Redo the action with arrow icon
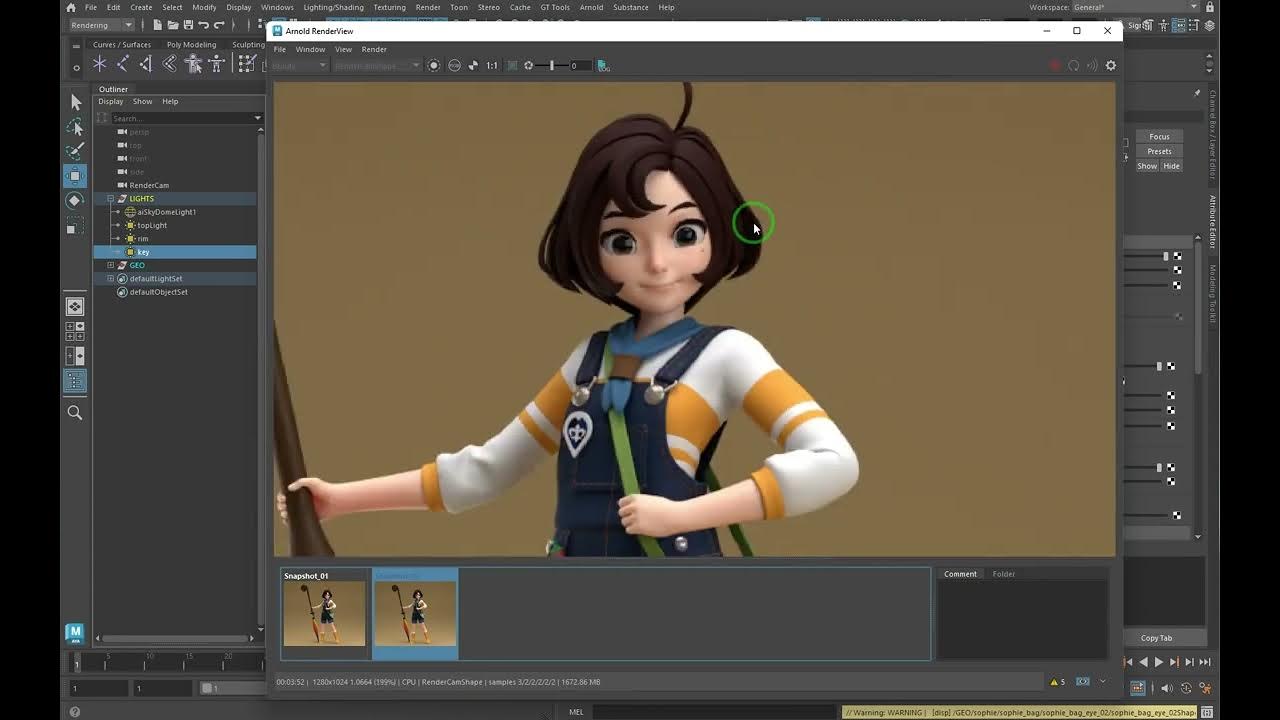The height and width of the screenshot is (720, 1280). pyautogui.click(x=219, y=24)
